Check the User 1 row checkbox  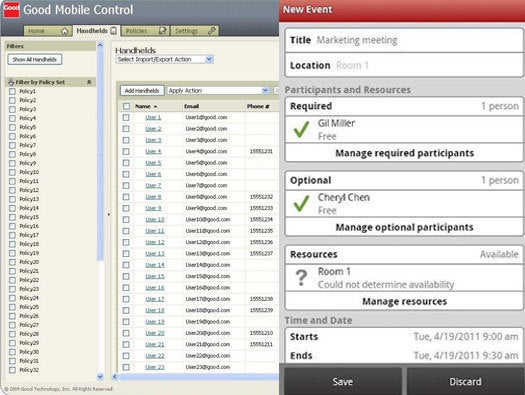(x=126, y=117)
